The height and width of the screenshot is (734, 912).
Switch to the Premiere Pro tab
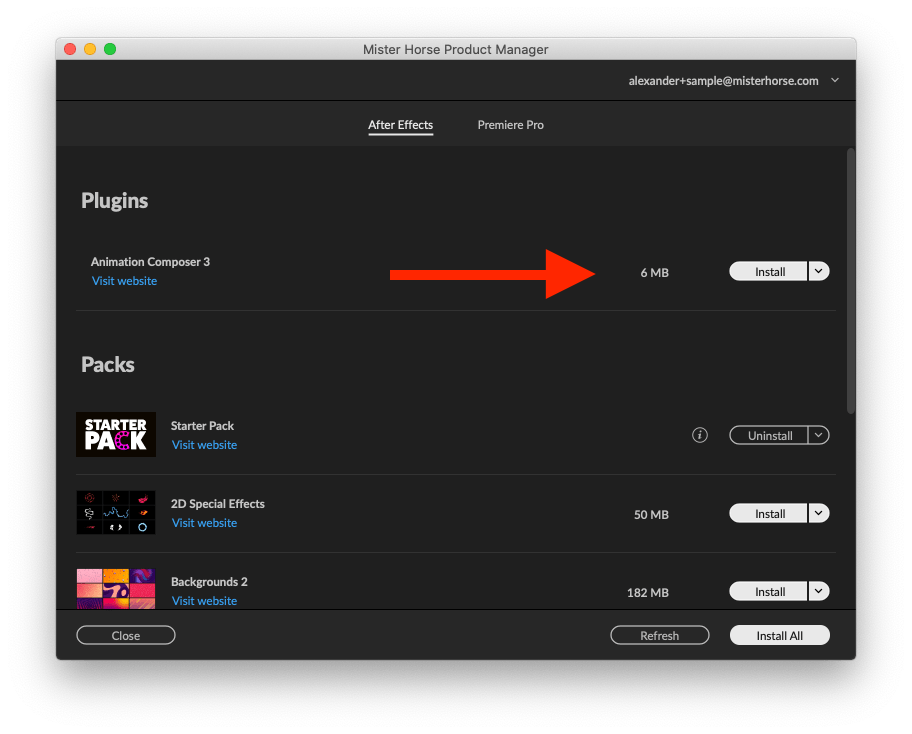pyautogui.click(x=511, y=125)
